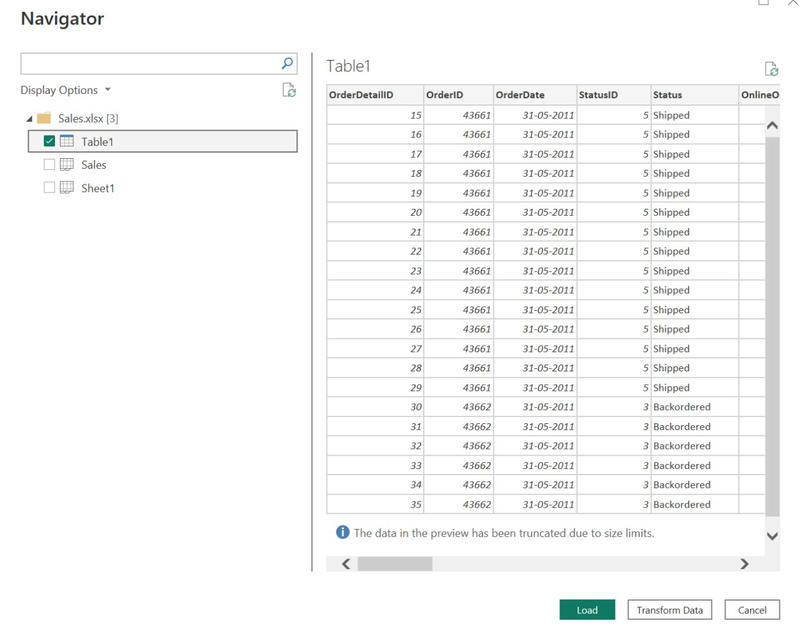Check the Sheet1 checkbox
The image size is (800, 634).
(49, 188)
